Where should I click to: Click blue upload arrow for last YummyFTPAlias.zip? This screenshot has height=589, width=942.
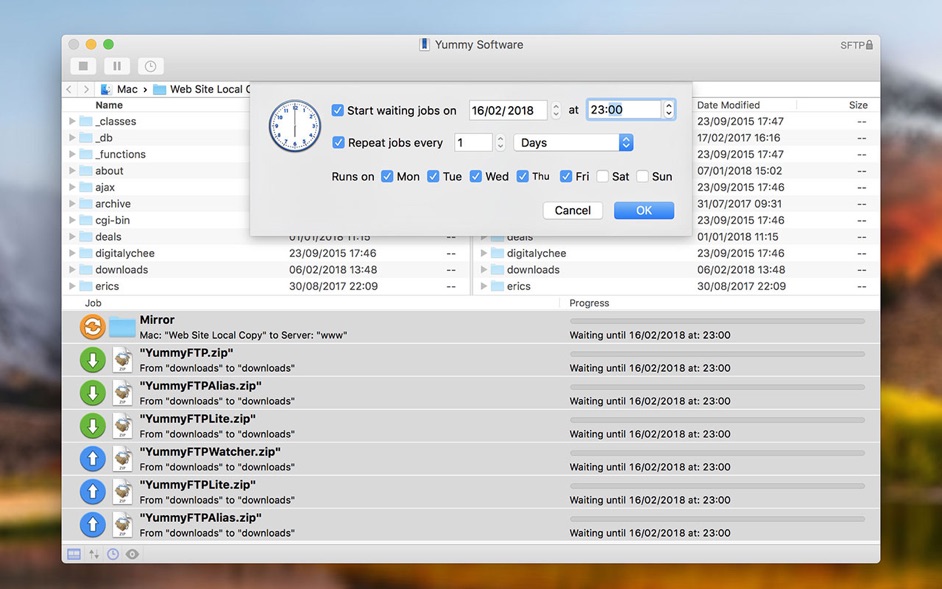[93, 525]
